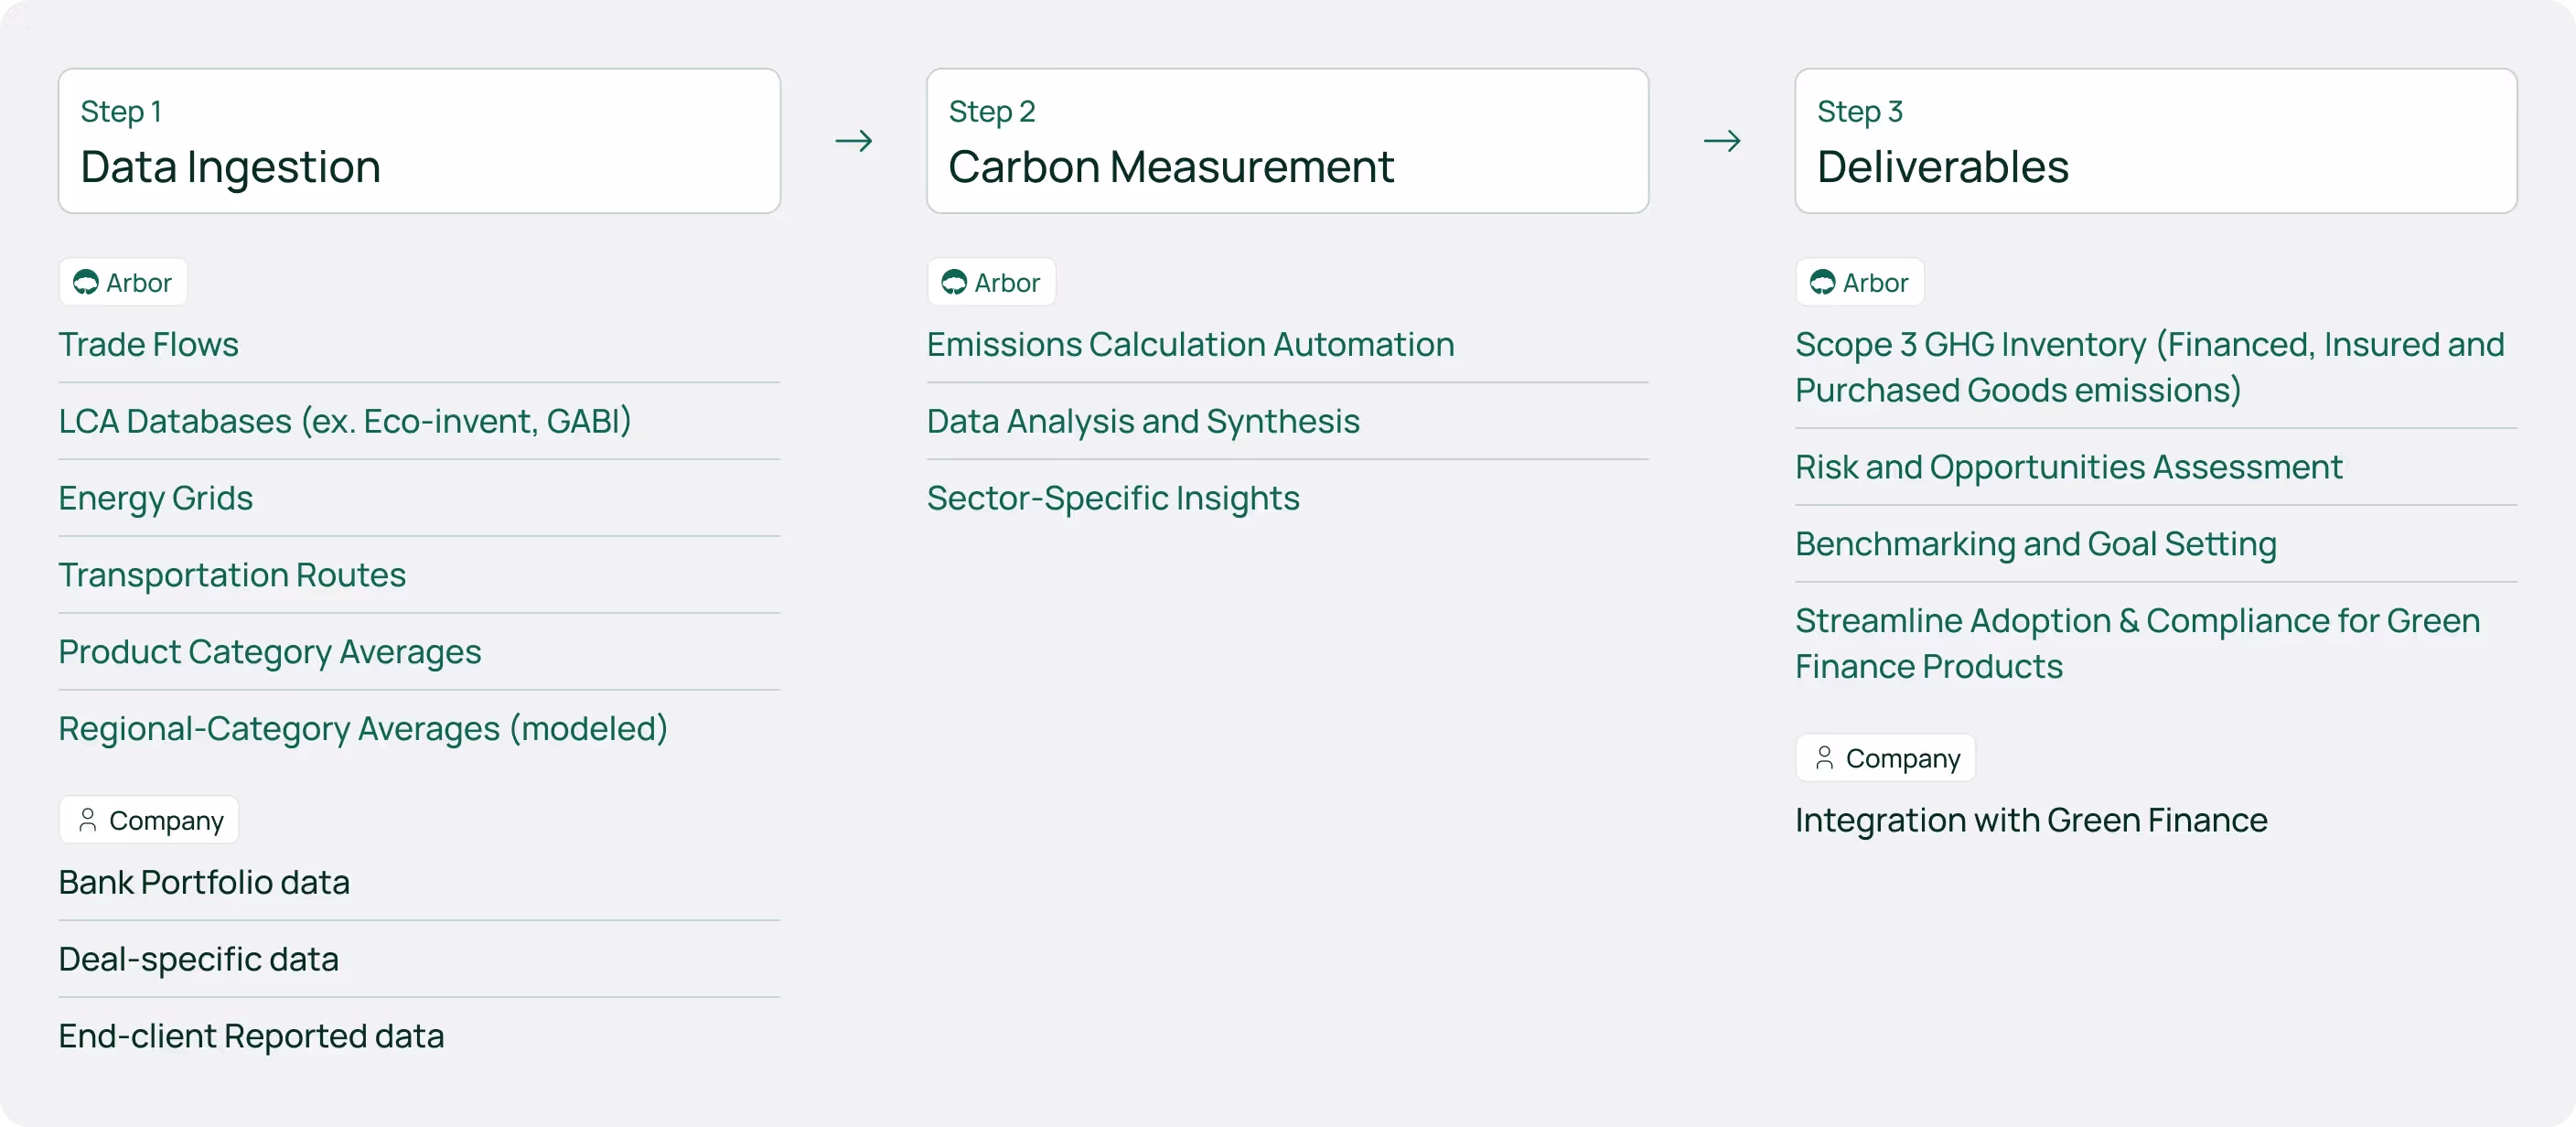Select Risk and Opportunities Assessment
2576x1127 pixels.
pyautogui.click(x=2068, y=467)
